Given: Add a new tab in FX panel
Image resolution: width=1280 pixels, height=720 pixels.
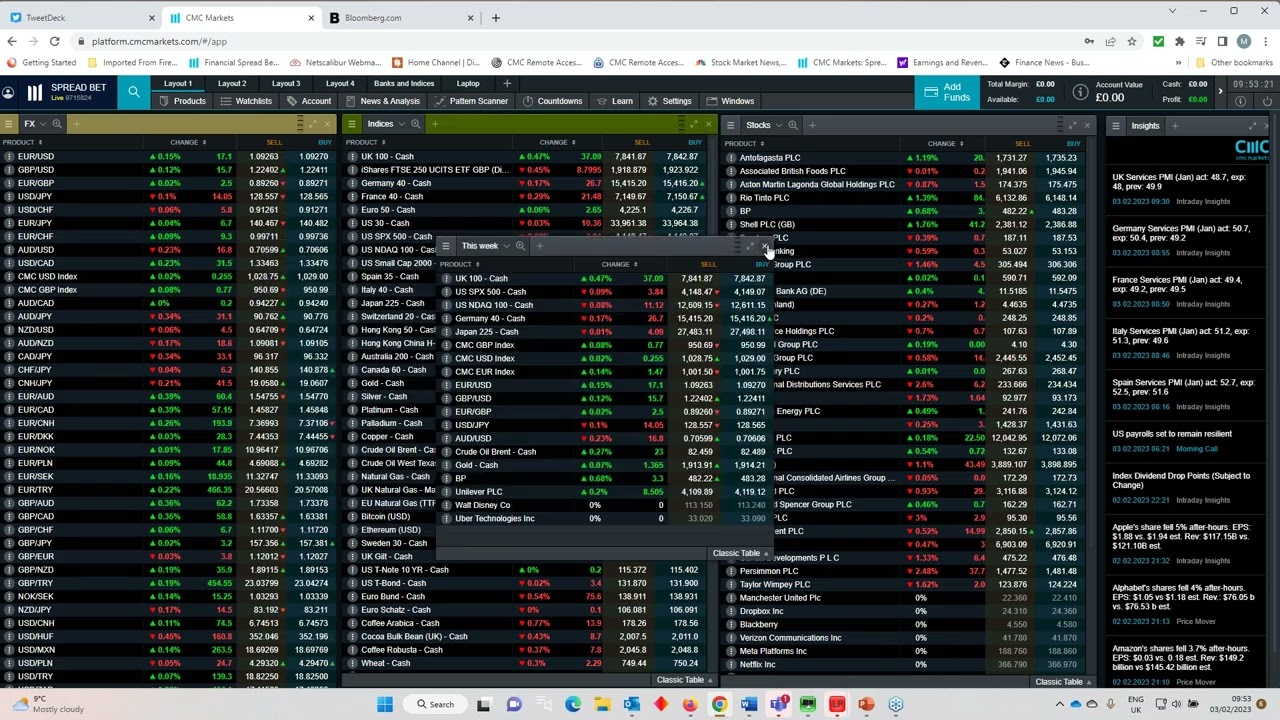Looking at the screenshot, I should pyautogui.click(x=76, y=124).
